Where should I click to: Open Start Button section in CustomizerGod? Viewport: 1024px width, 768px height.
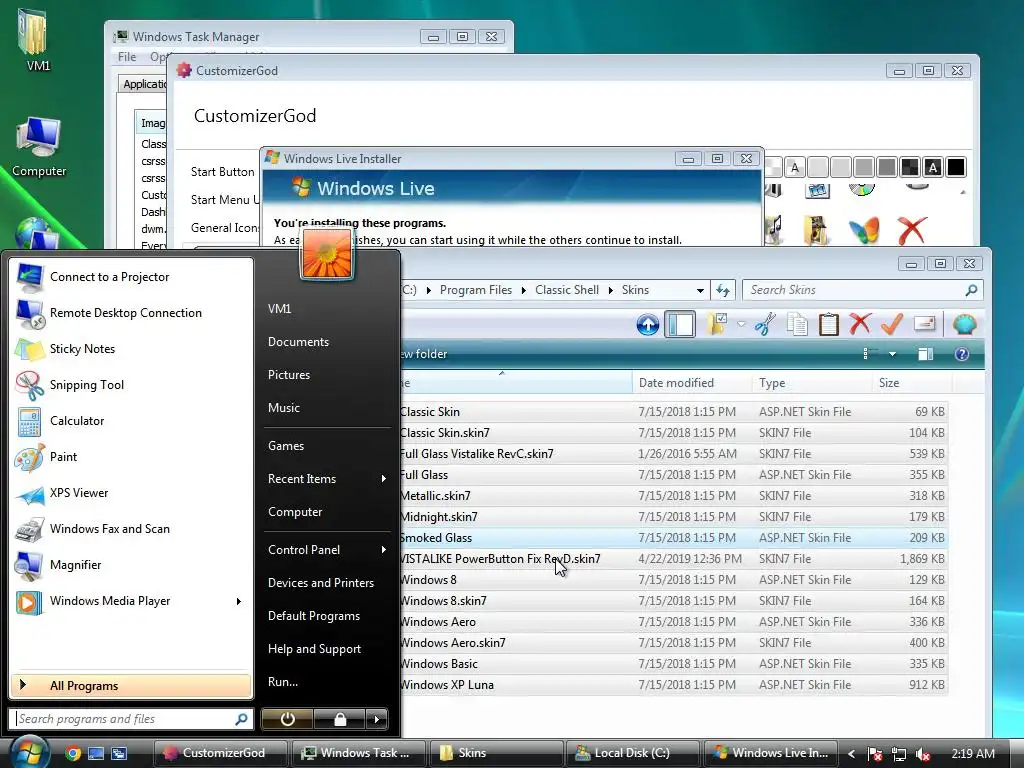click(223, 172)
